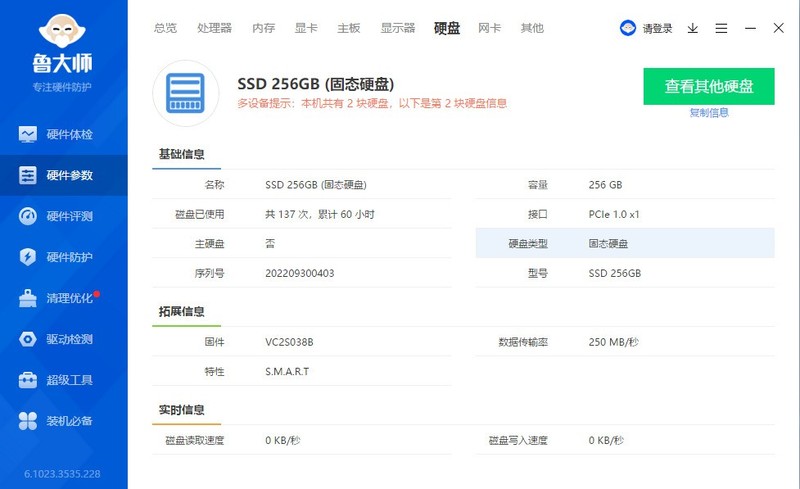Click the 型号 value SSD 256GB
800x489 pixels.
[x=615, y=273]
